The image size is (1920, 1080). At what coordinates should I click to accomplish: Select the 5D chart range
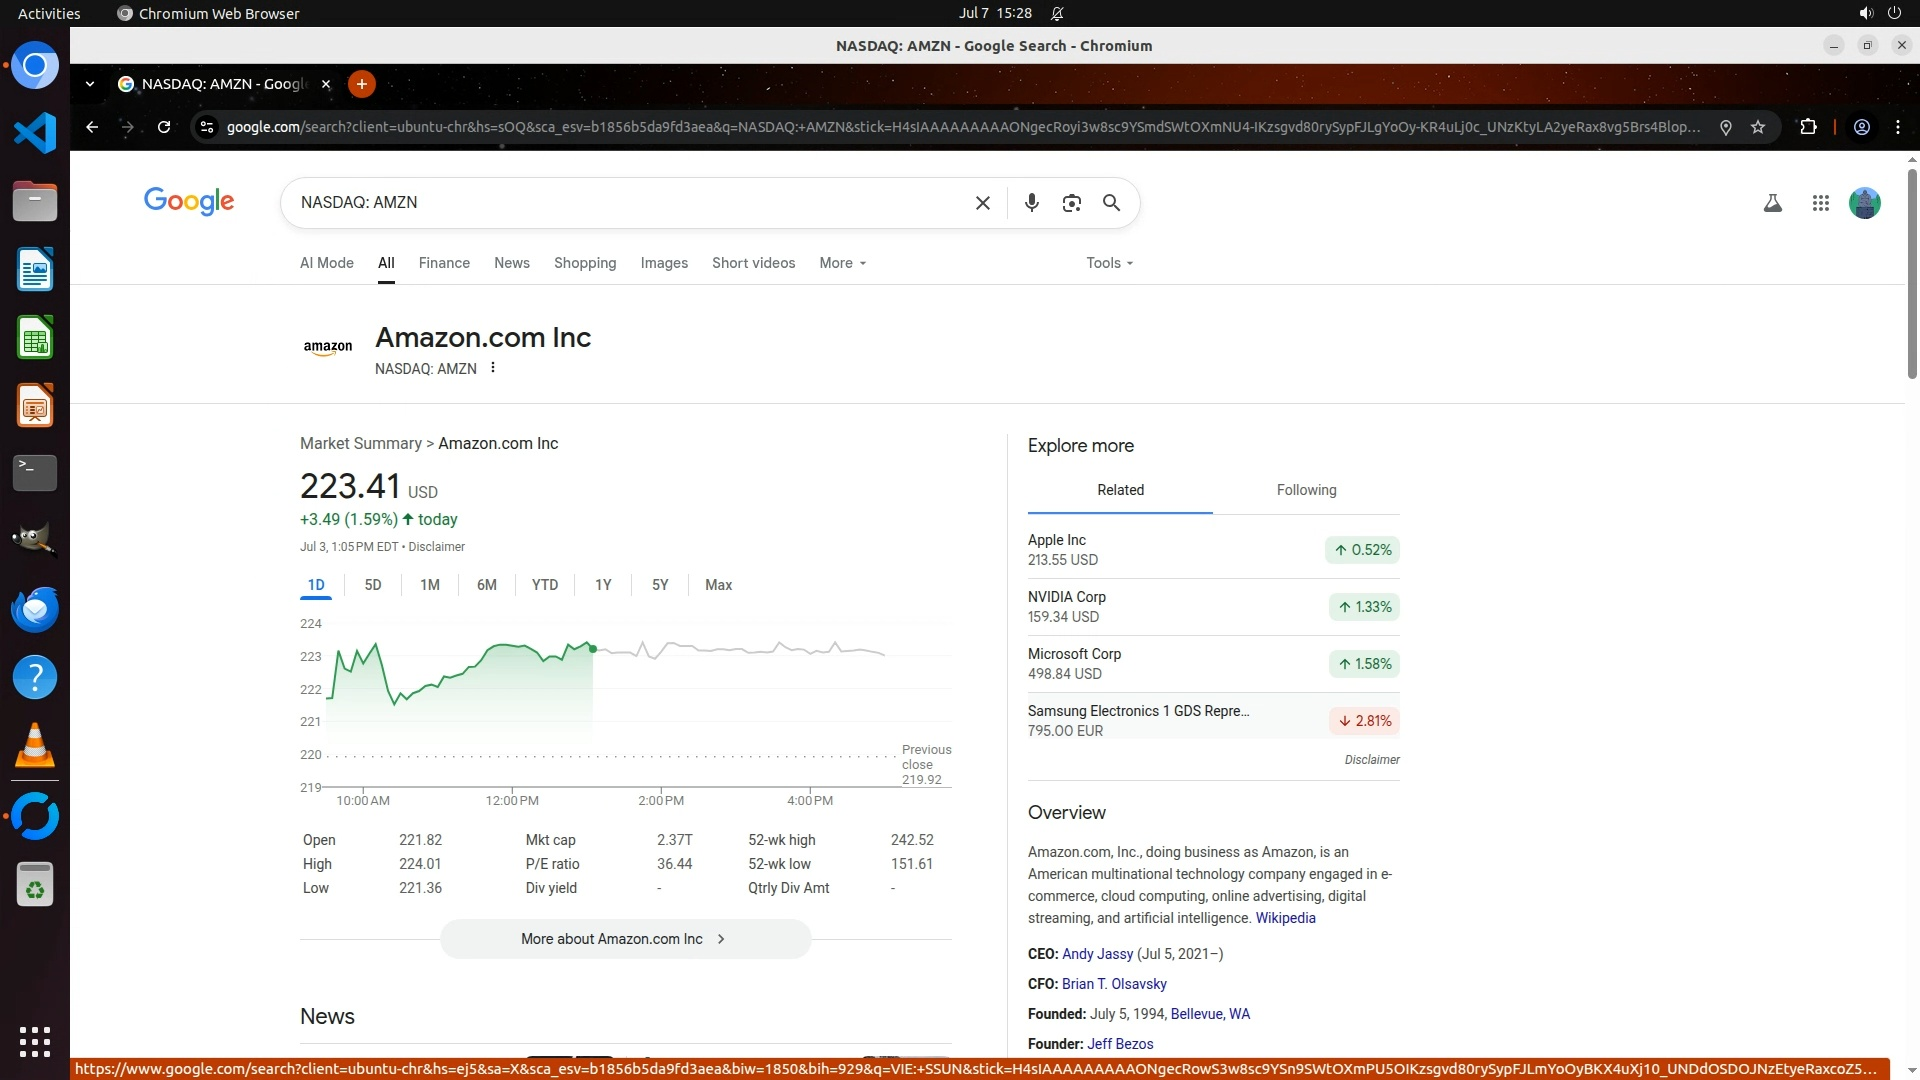(x=373, y=585)
